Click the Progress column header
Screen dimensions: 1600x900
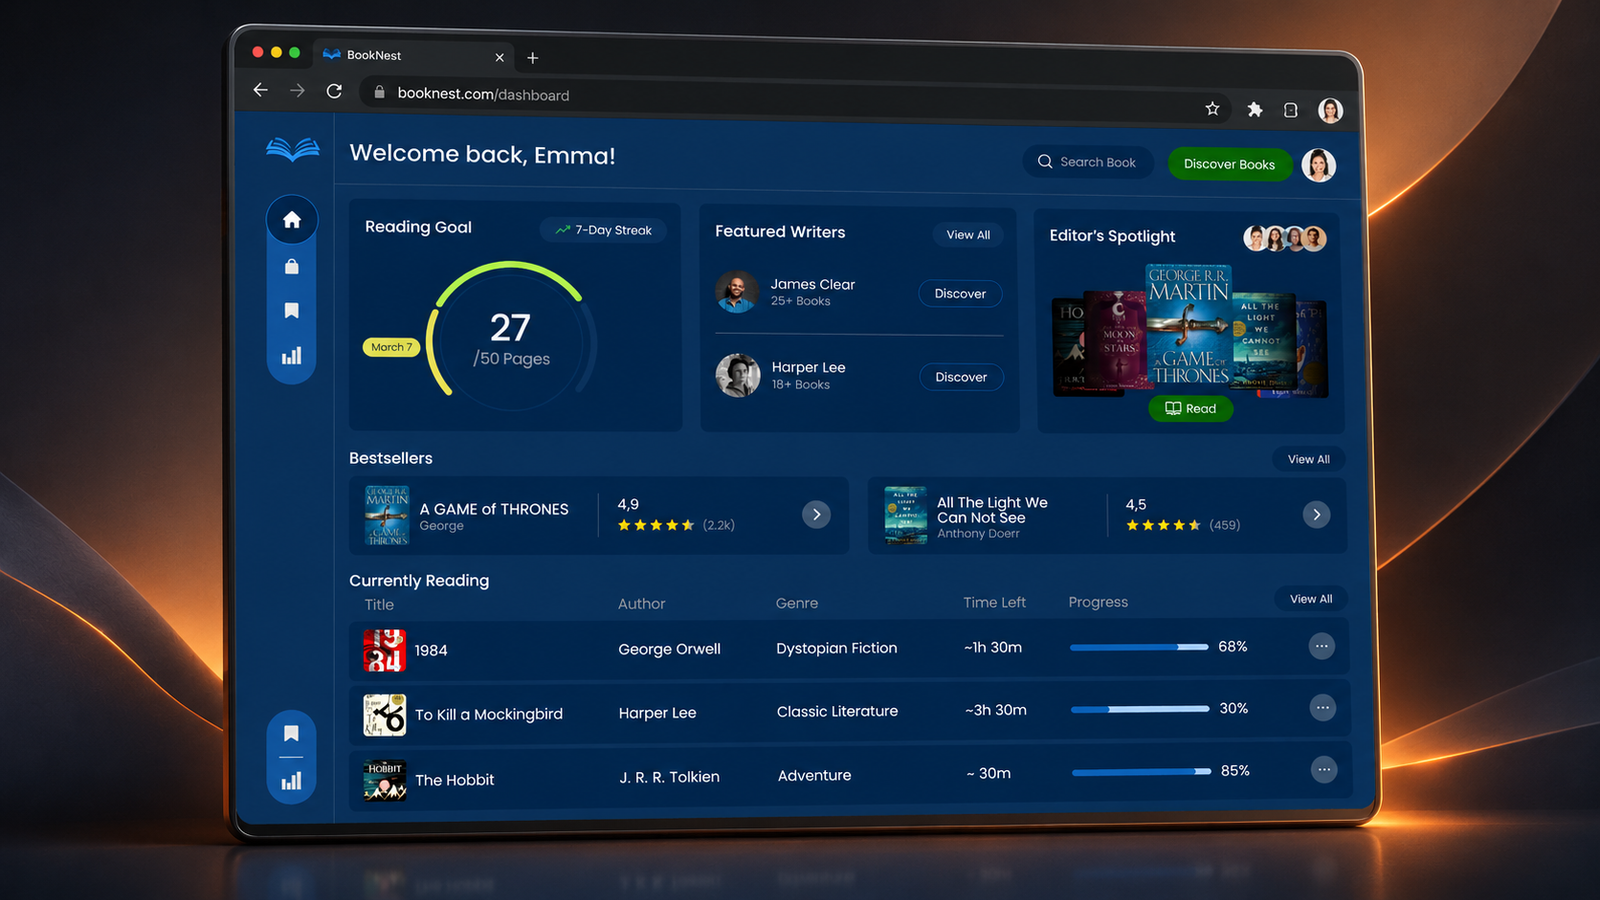[1098, 602]
